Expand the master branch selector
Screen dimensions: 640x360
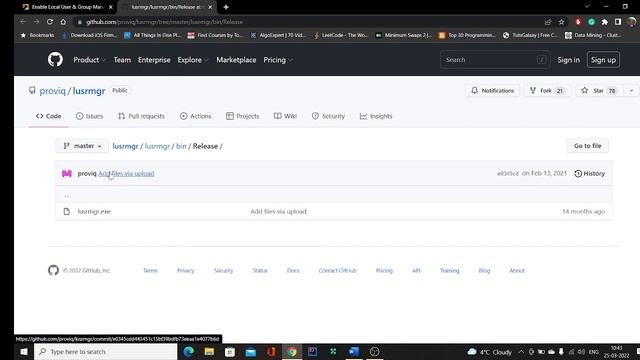click(x=82, y=146)
